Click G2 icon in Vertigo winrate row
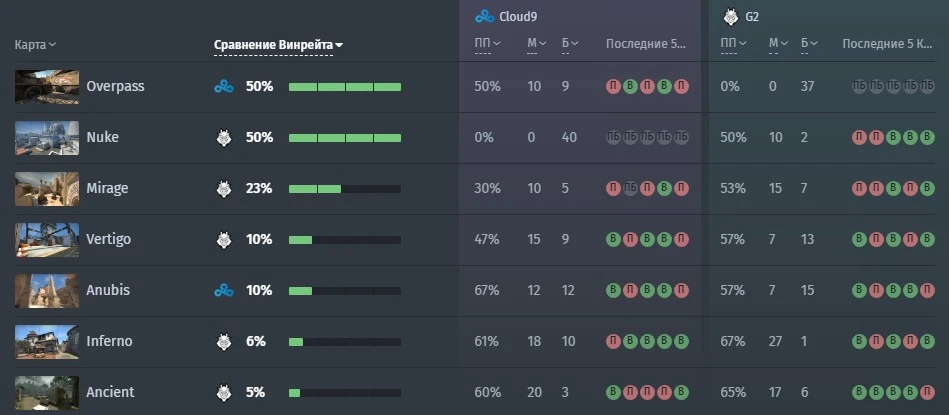This screenshot has height=415, width=949. [x=223, y=239]
